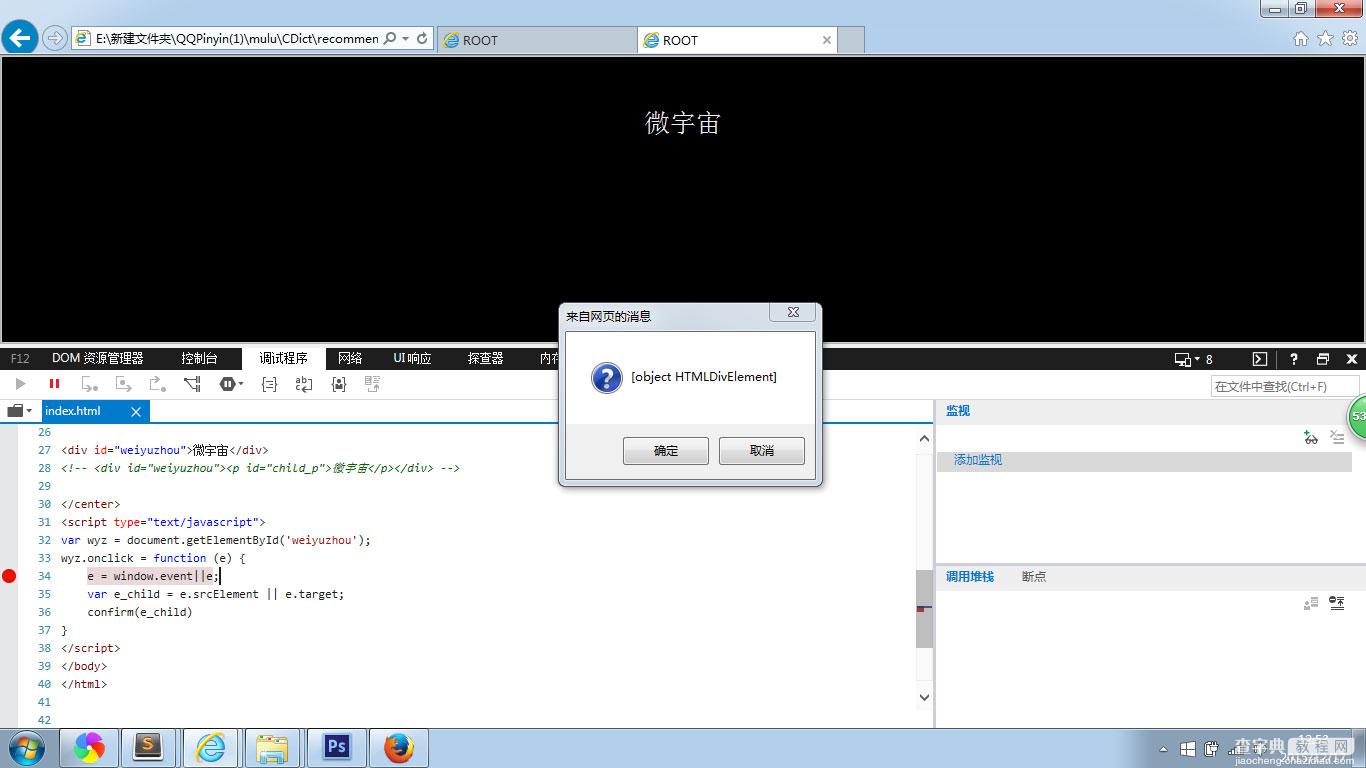
Task: Toggle the word wrap icon
Action: (304, 384)
